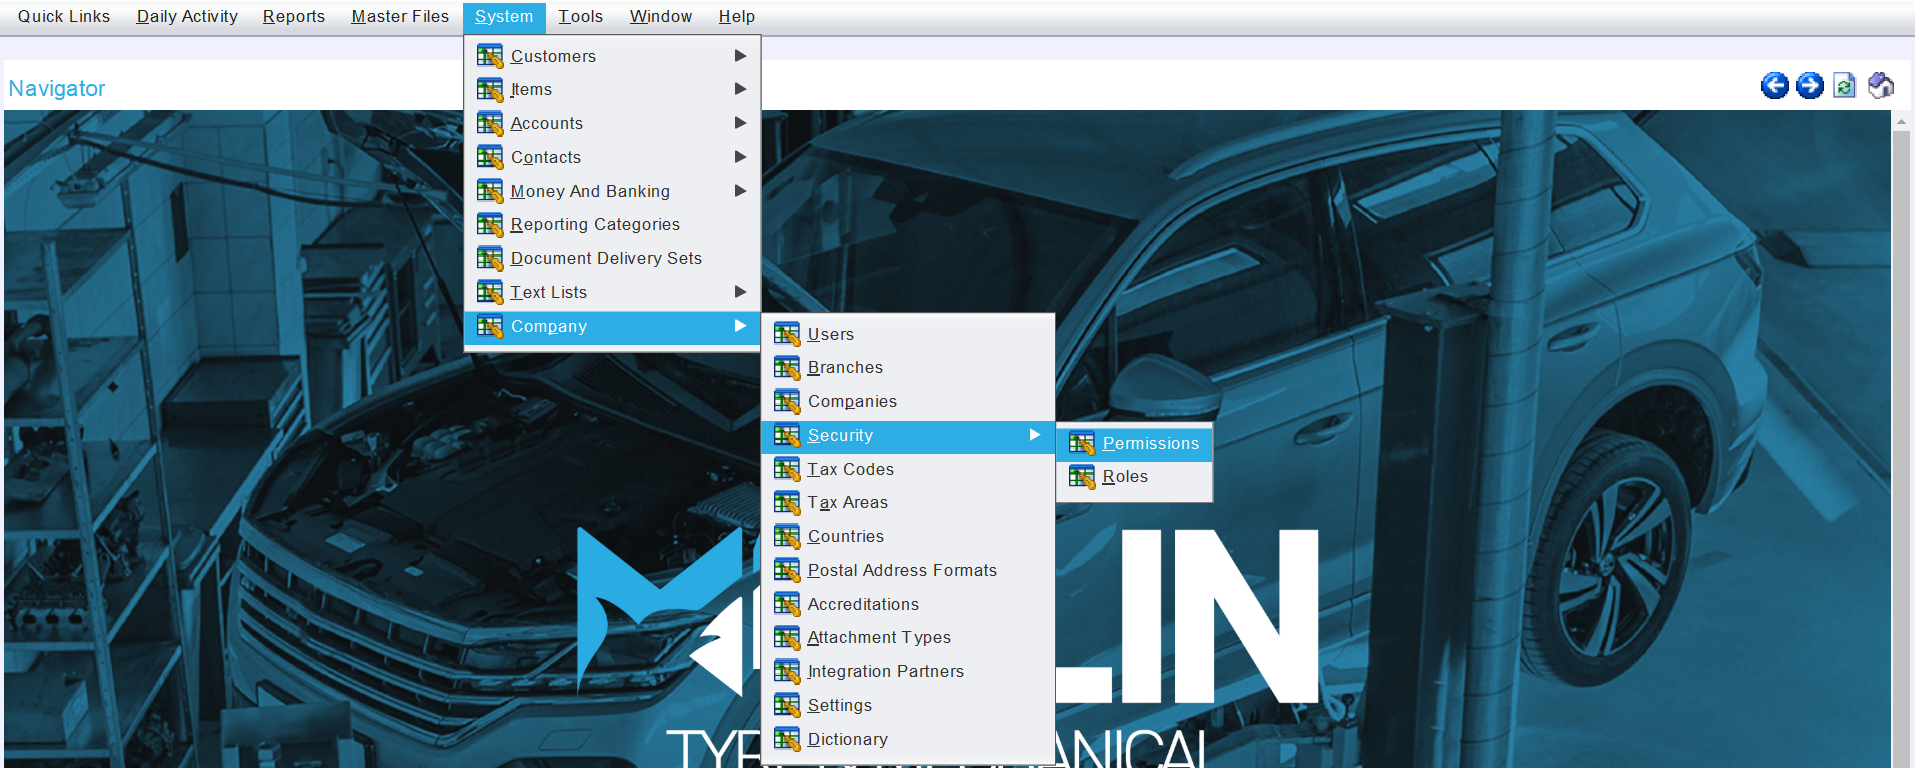
Task: Choose Integration Partners from the submenu
Action: tap(908, 671)
